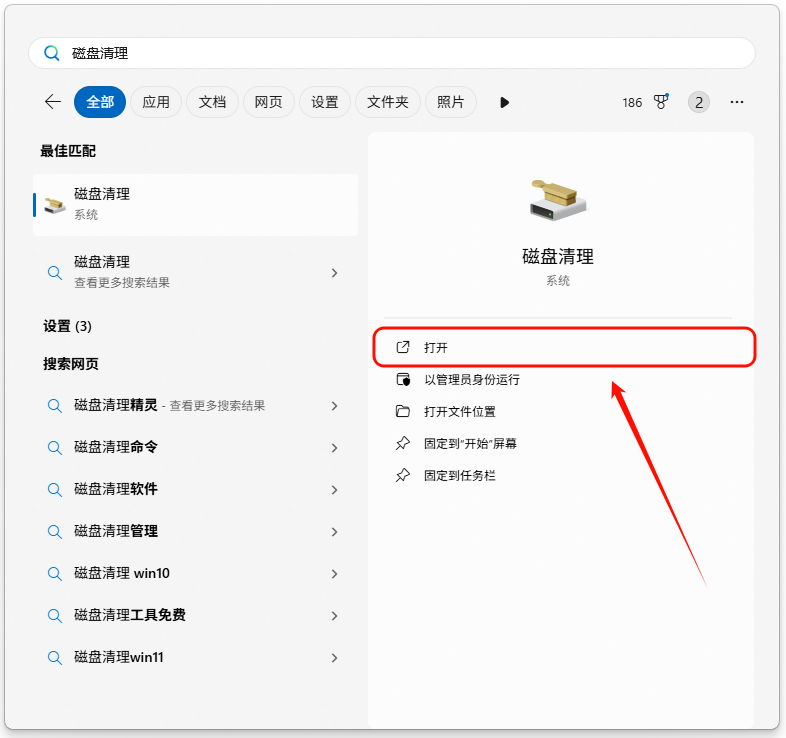The width and height of the screenshot is (786, 738).
Task: Click the search box containing 磁盘清理
Action: click(392, 53)
